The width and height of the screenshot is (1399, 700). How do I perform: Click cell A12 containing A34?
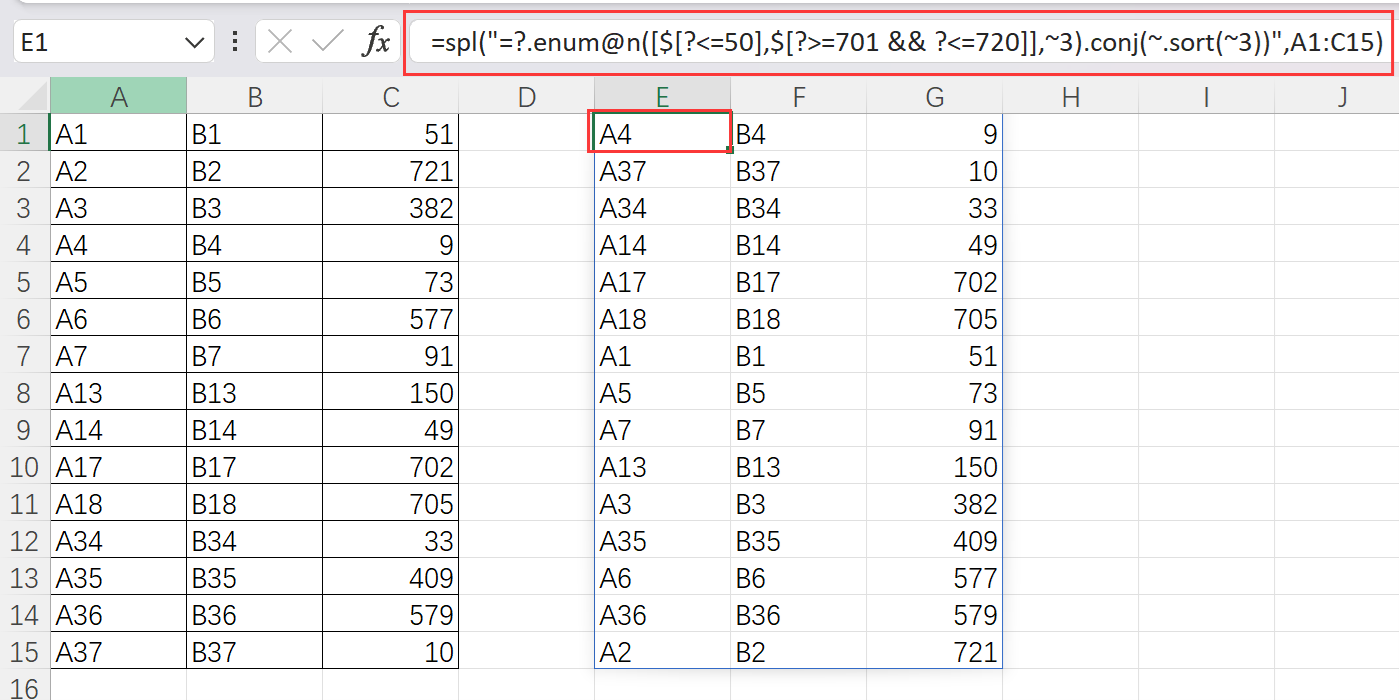click(x=119, y=541)
